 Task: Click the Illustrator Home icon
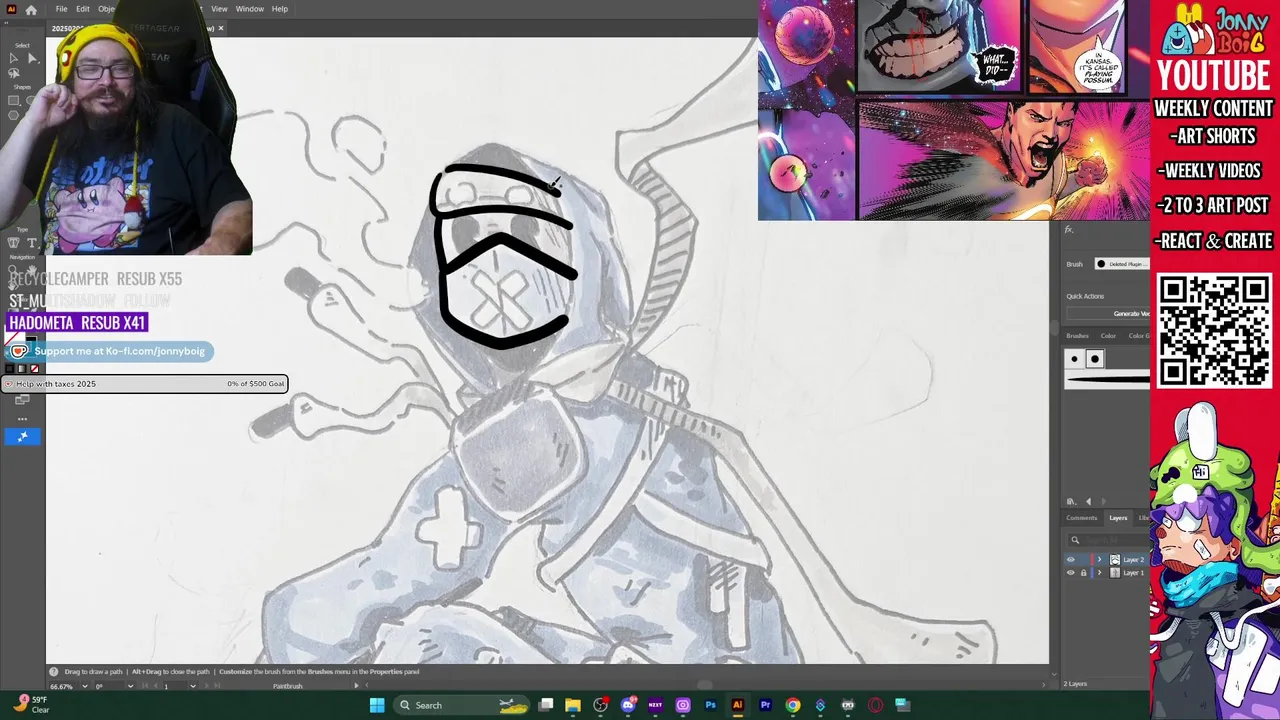[x=31, y=9]
